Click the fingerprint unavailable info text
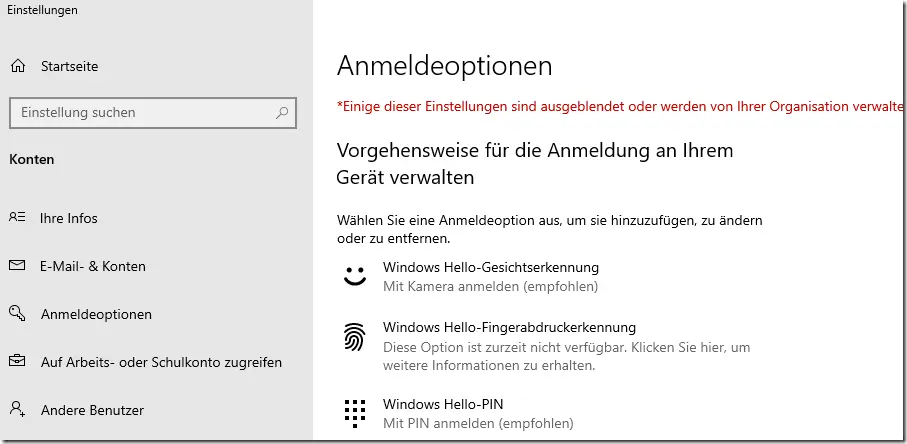The image size is (907, 444). [x=567, y=357]
